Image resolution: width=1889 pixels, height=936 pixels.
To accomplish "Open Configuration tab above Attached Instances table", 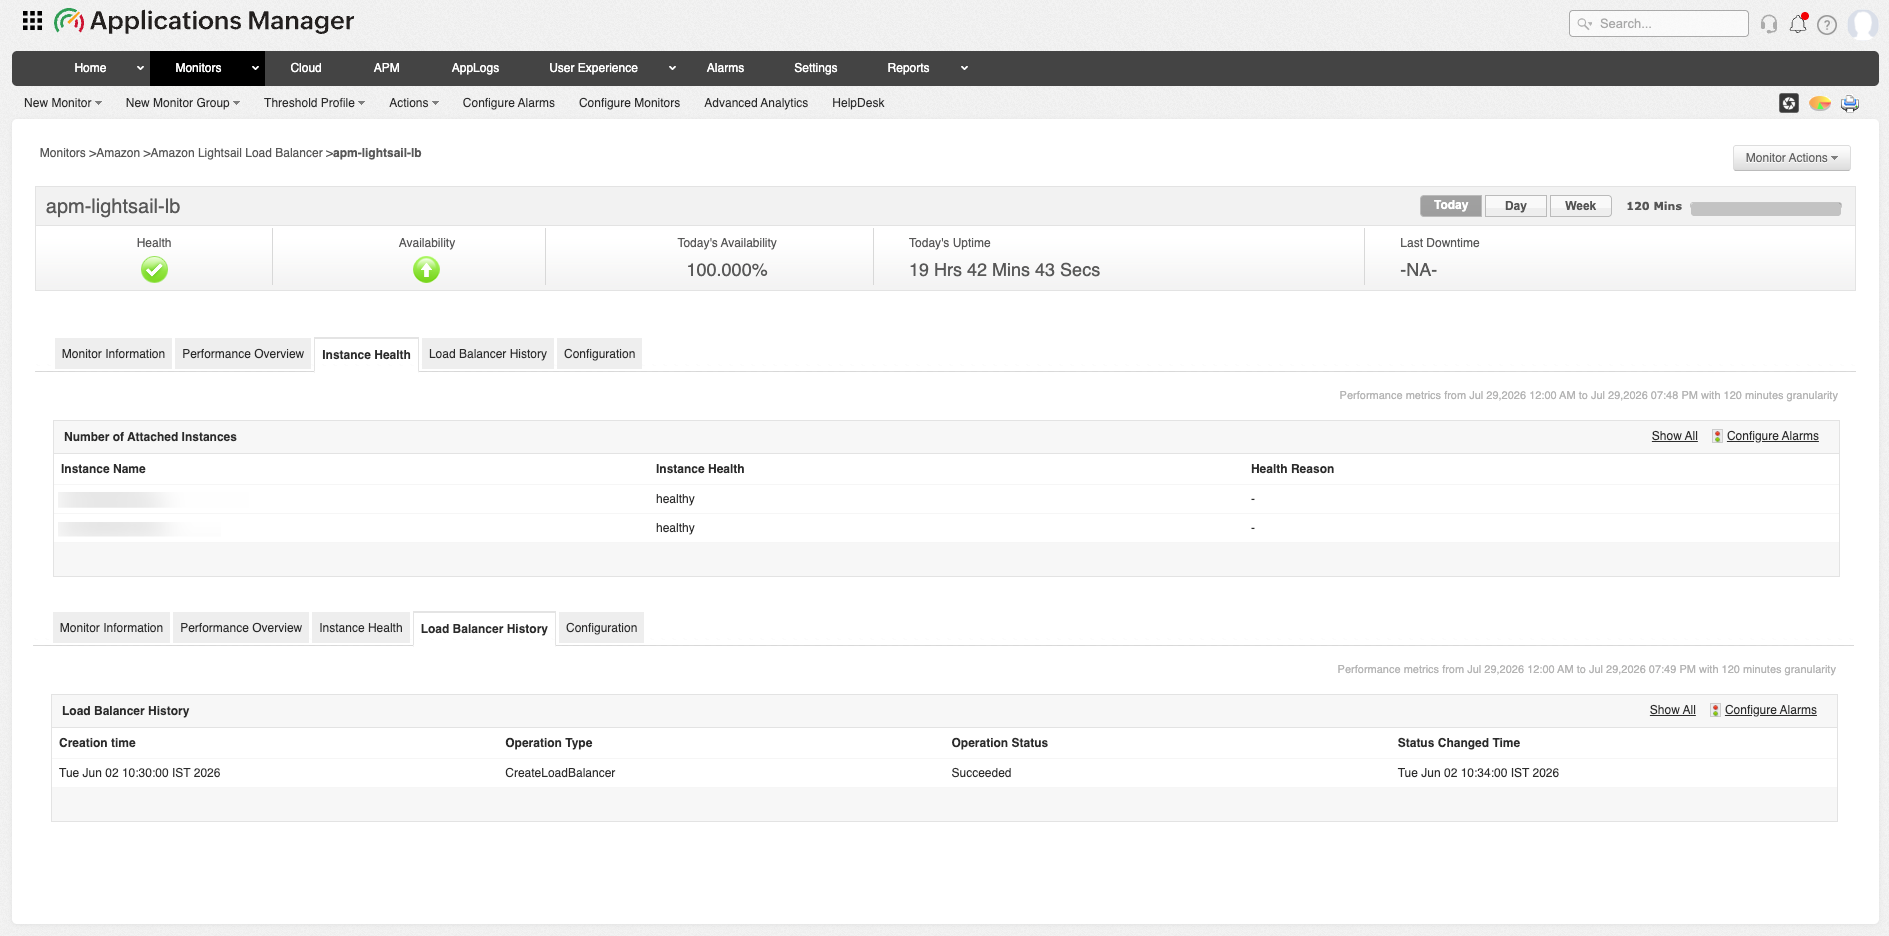I will 599,354.
